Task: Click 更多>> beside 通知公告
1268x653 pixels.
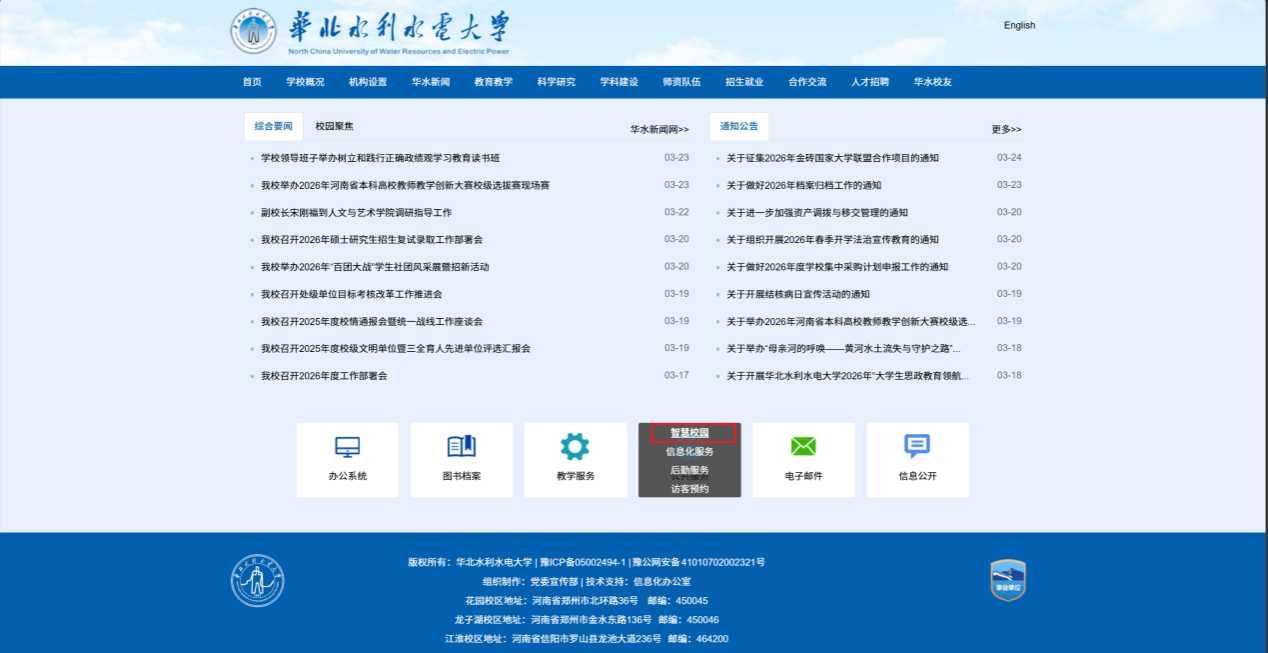Action: [1006, 130]
